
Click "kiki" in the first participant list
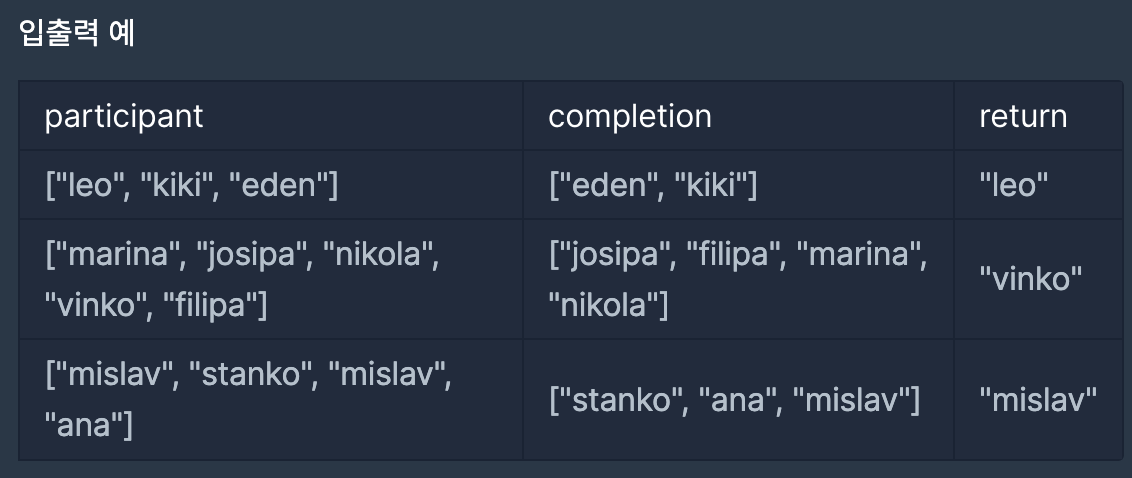click(176, 185)
